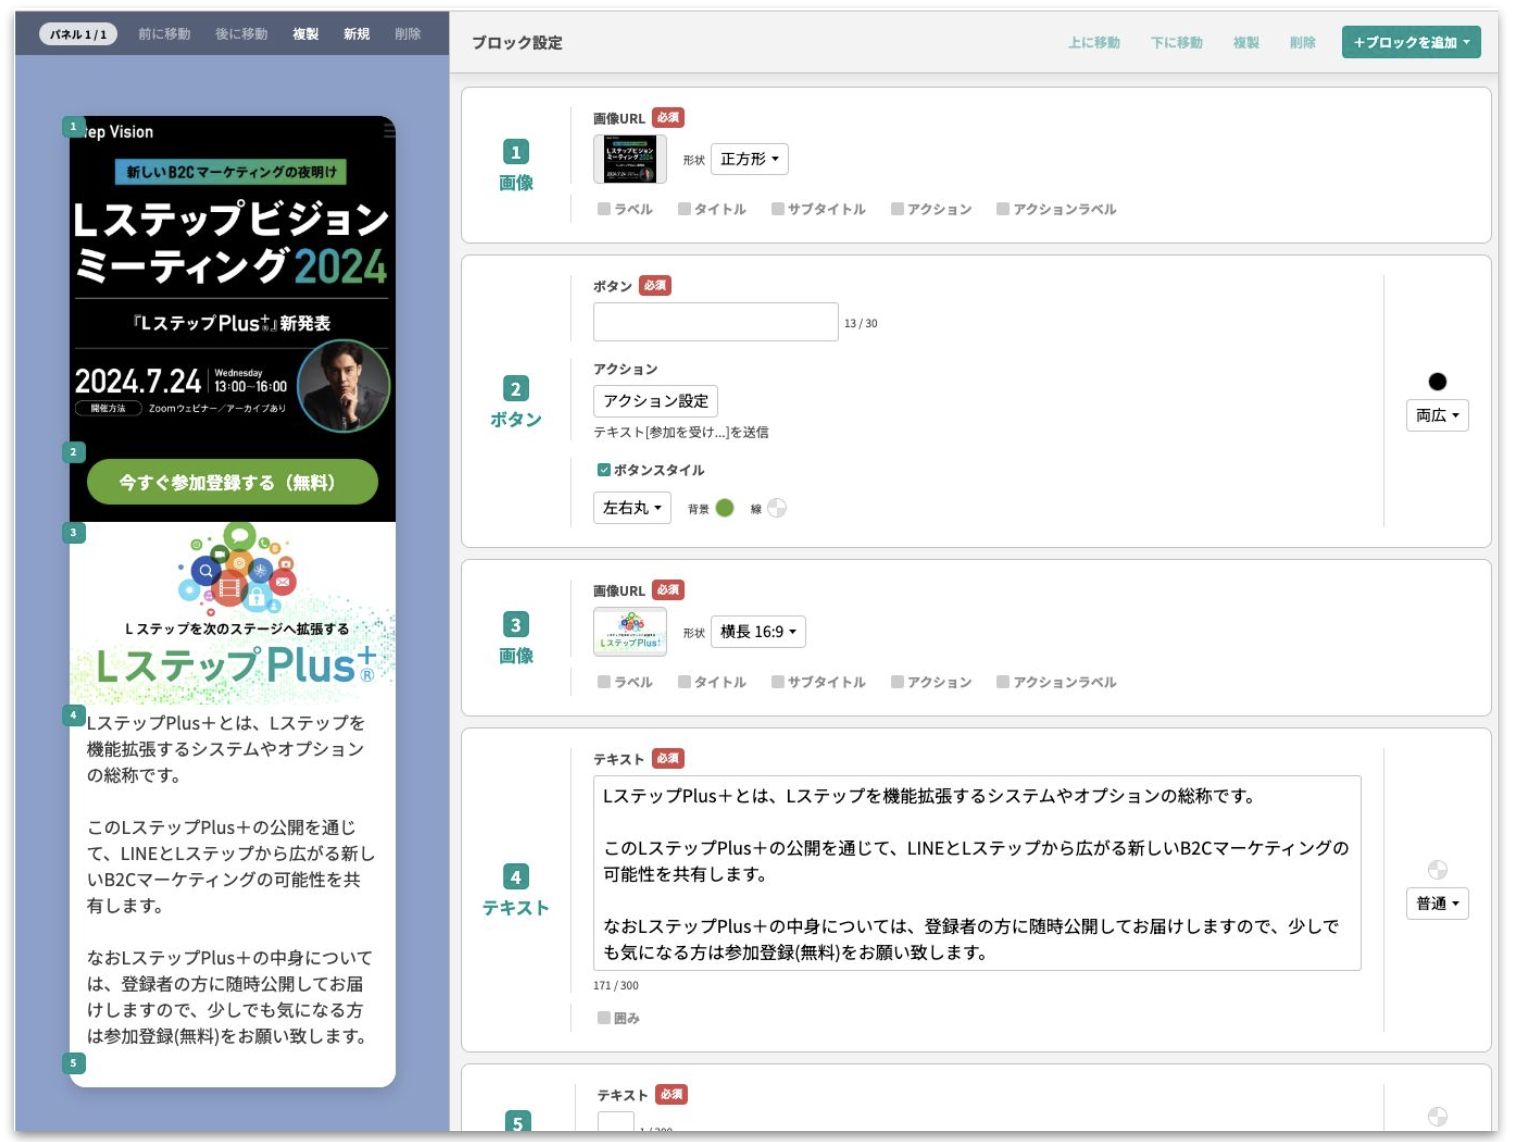Expand the 横長 16:9 shape dropdown
The image size is (1526, 1142).
click(757, 632)
